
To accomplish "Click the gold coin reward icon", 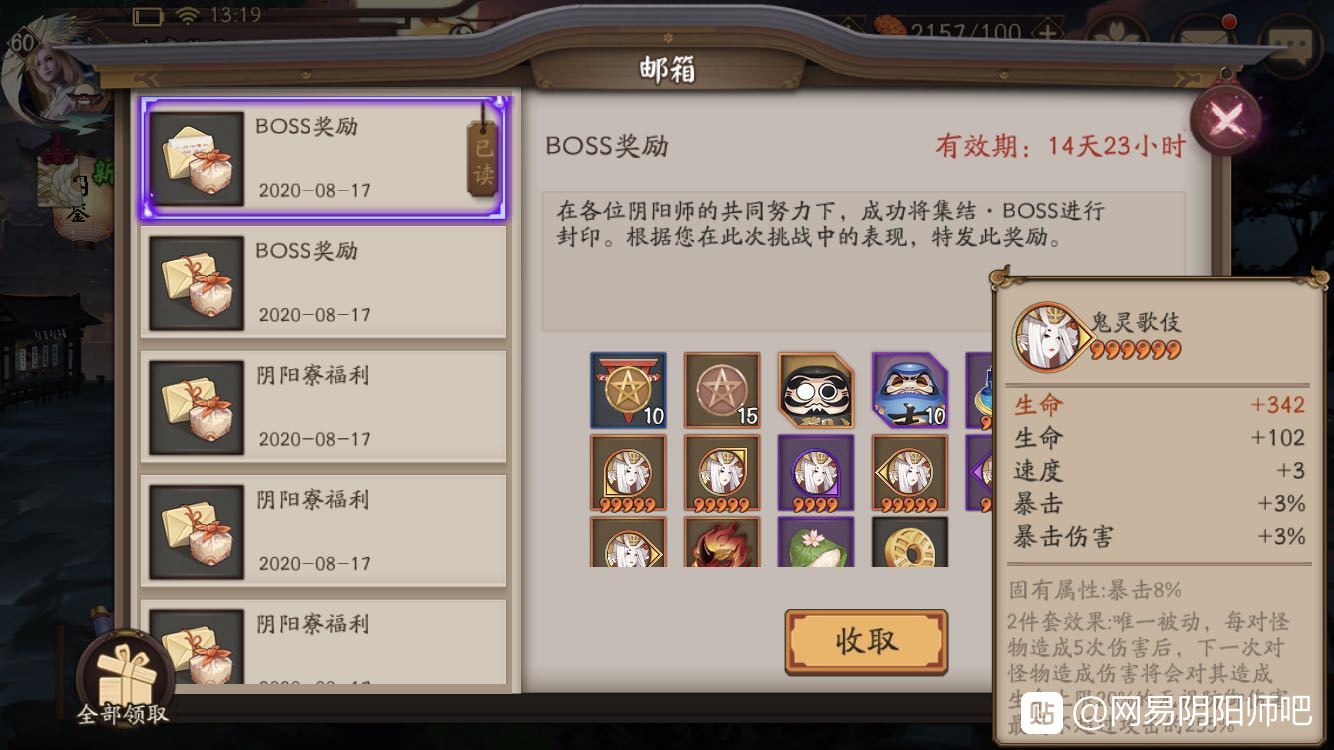I will 910,541.
